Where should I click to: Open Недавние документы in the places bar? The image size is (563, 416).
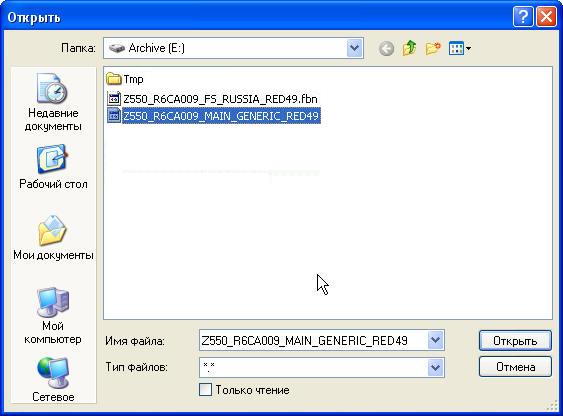53,102
